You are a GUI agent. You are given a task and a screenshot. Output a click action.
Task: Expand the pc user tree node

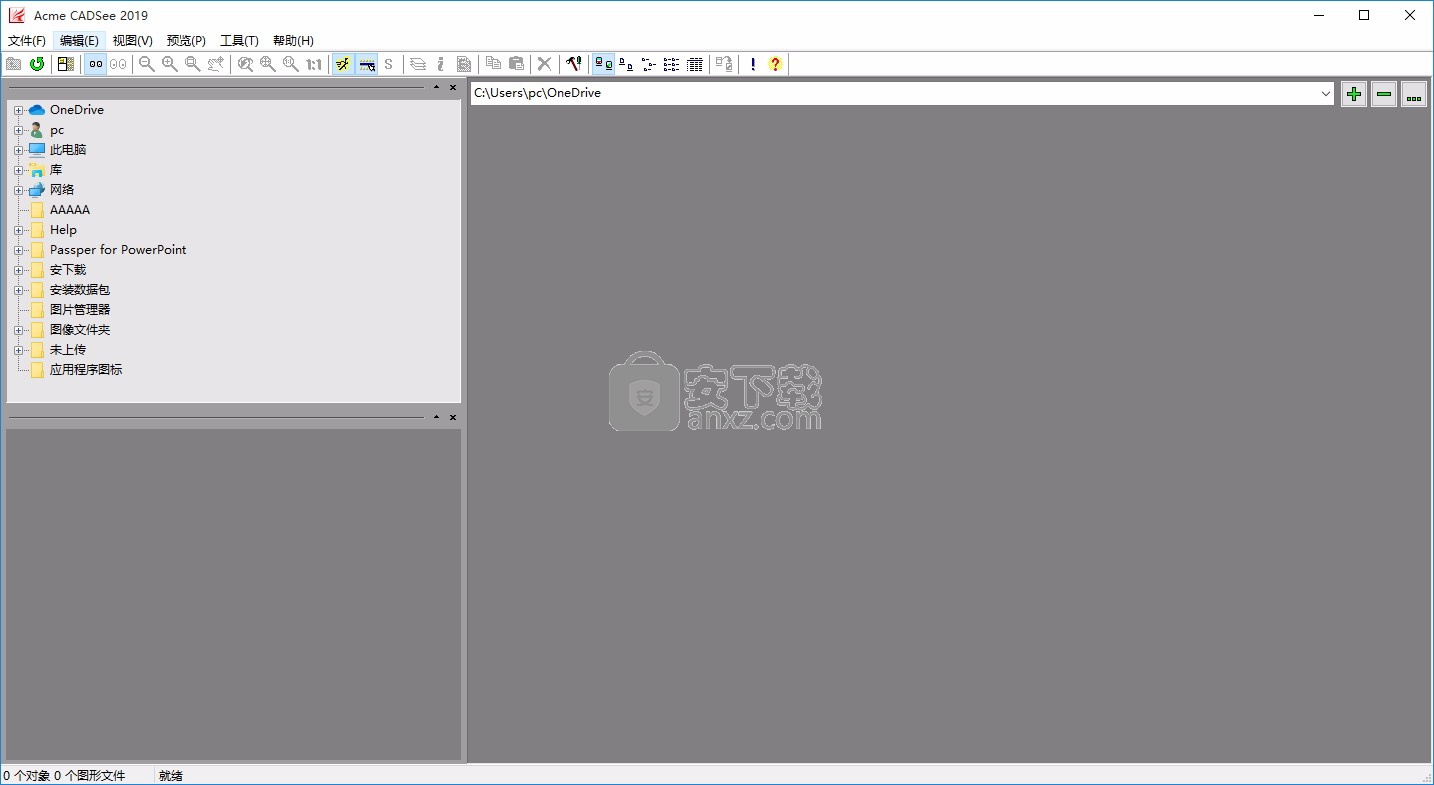[18, 130]
